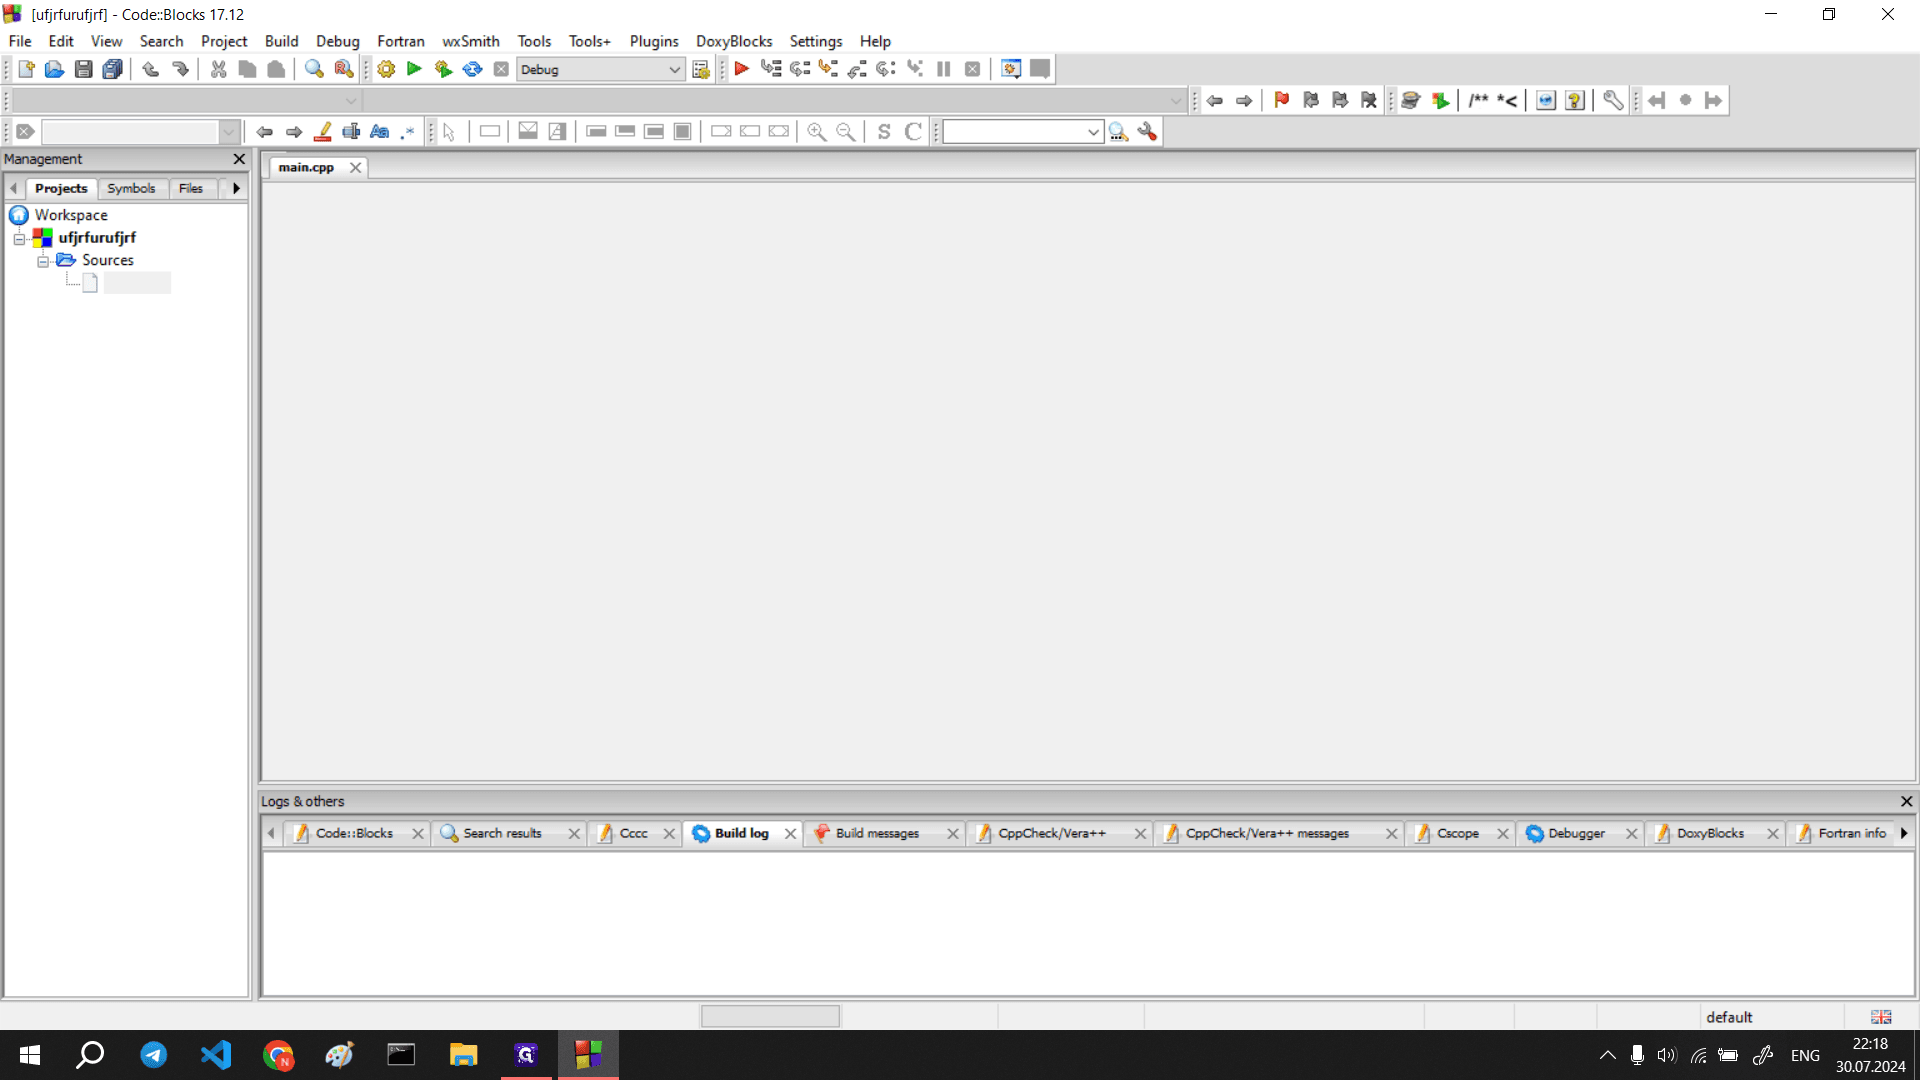This screenshot has width=1920, height=1080.
Task: Close the main.cpp editor tab
Action: [355, 167]
